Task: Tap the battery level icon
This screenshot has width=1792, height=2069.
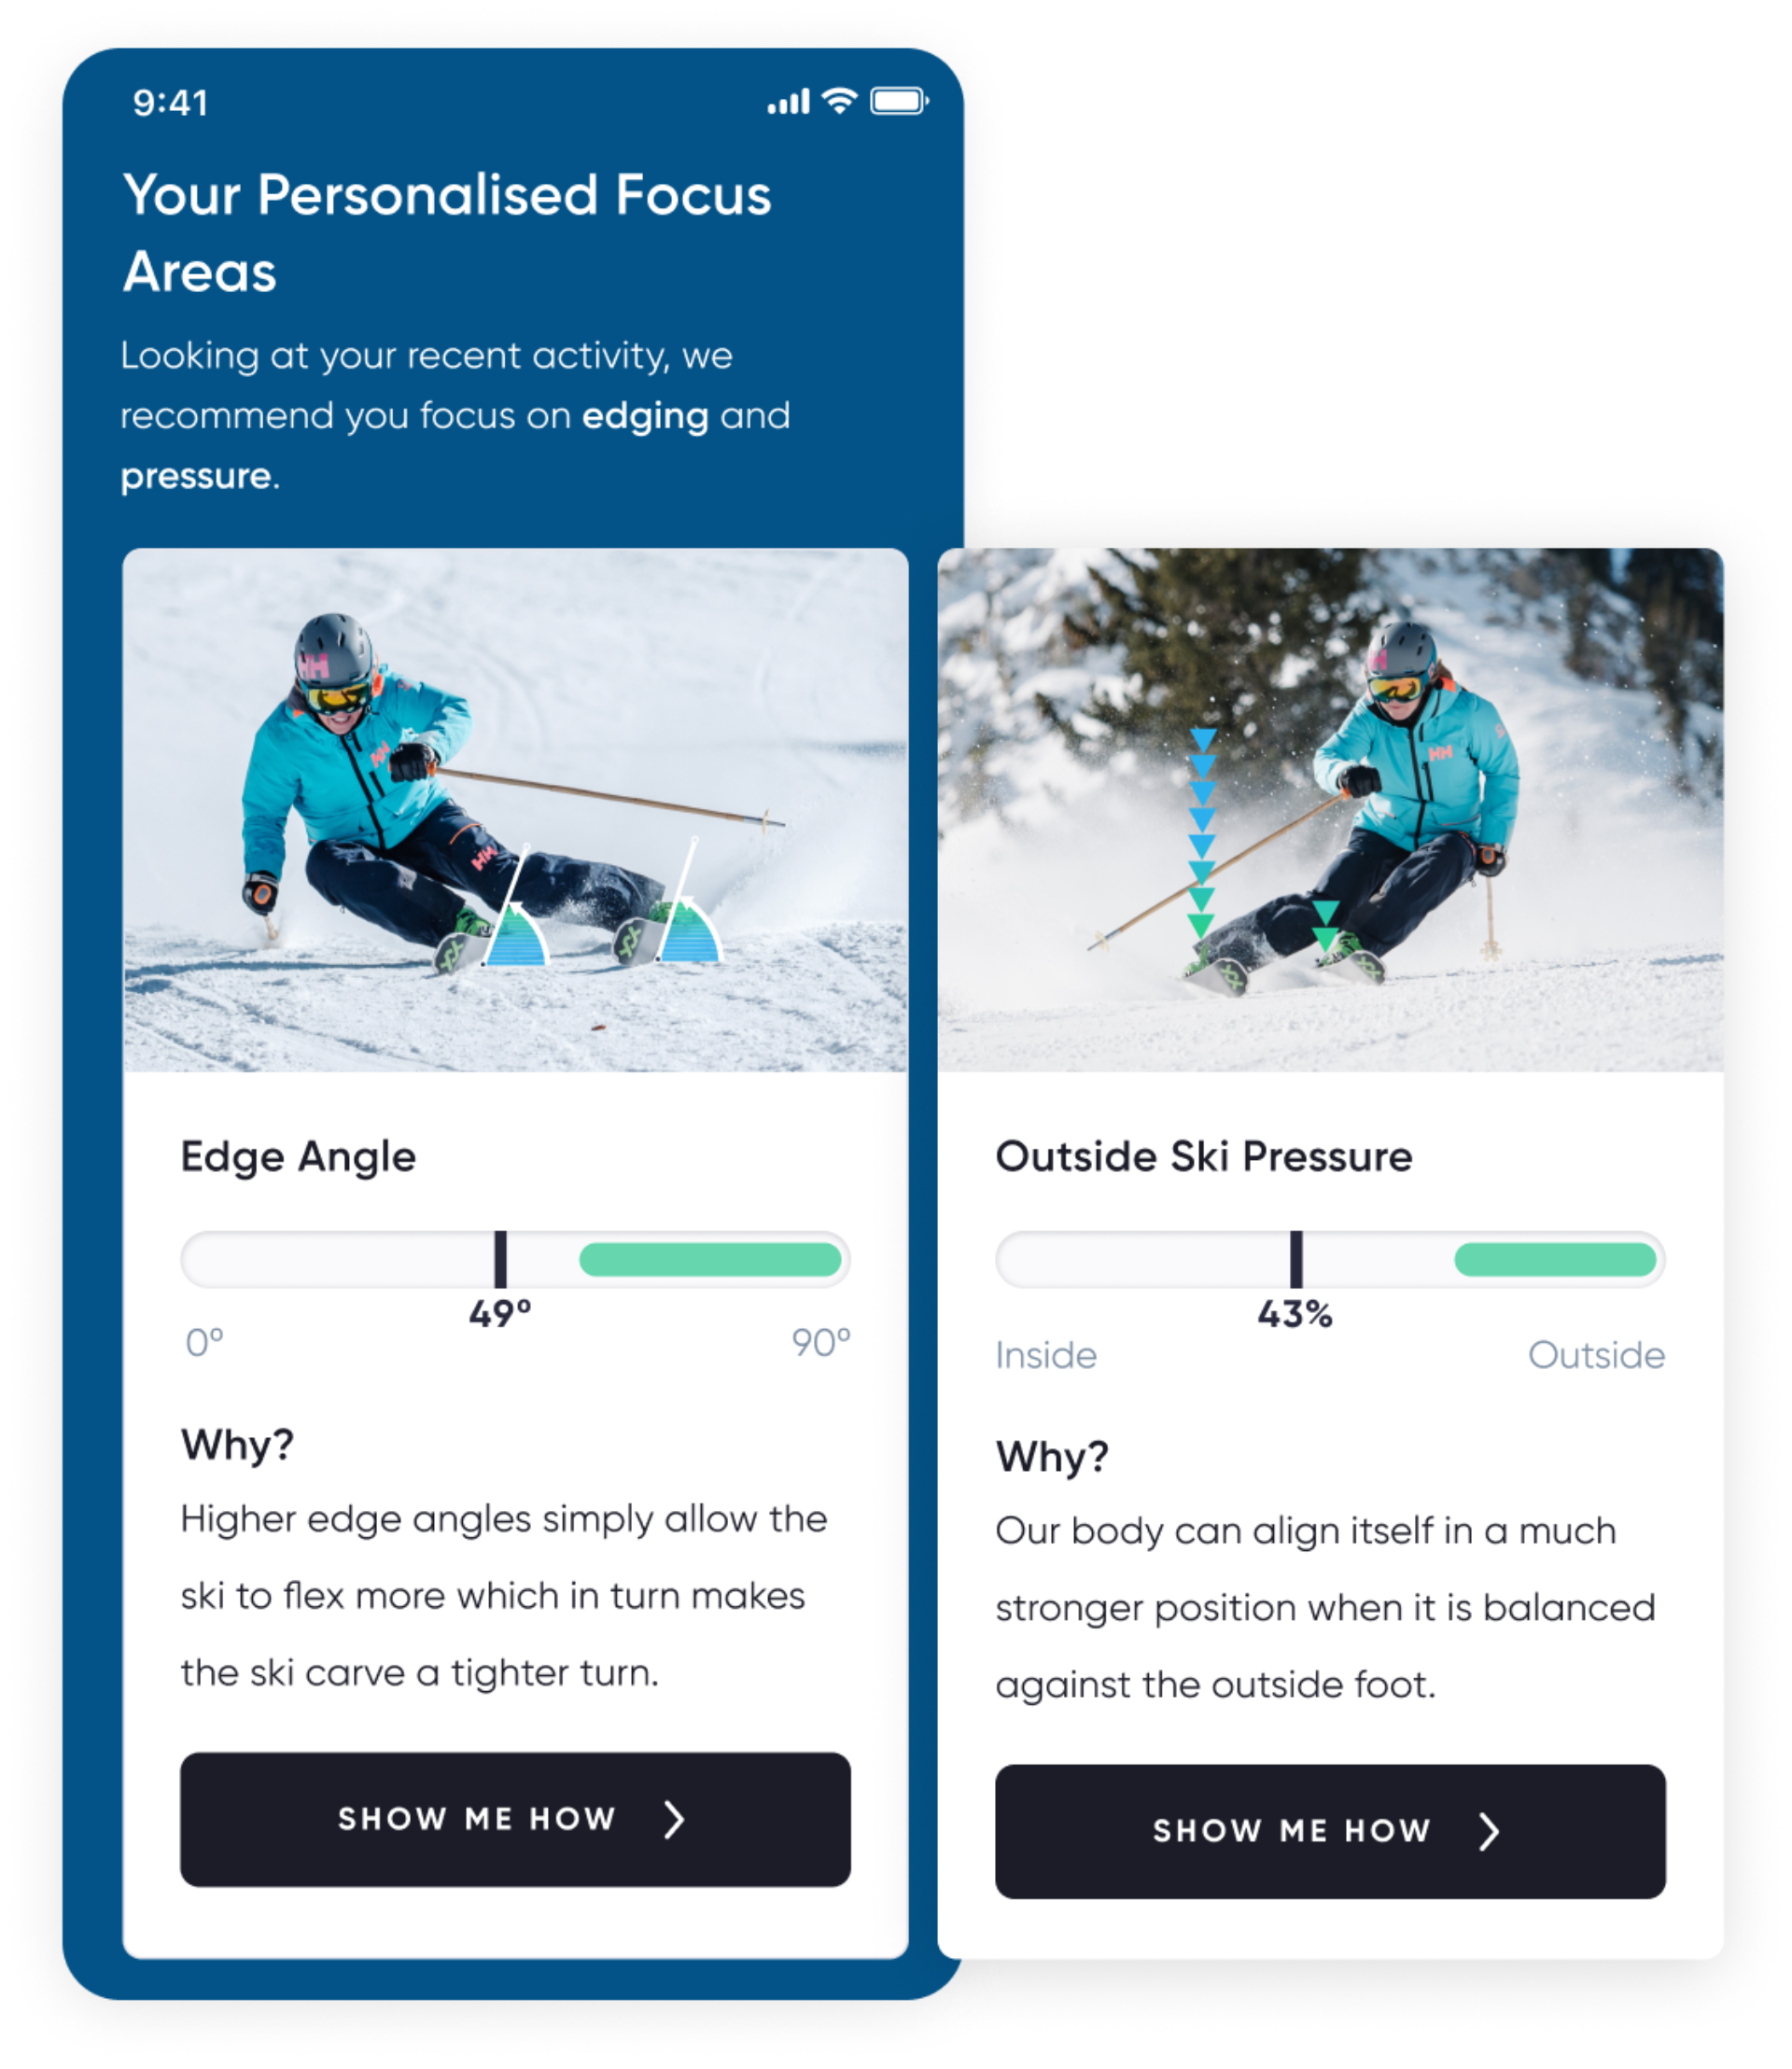Action: [x=899, y=101]
